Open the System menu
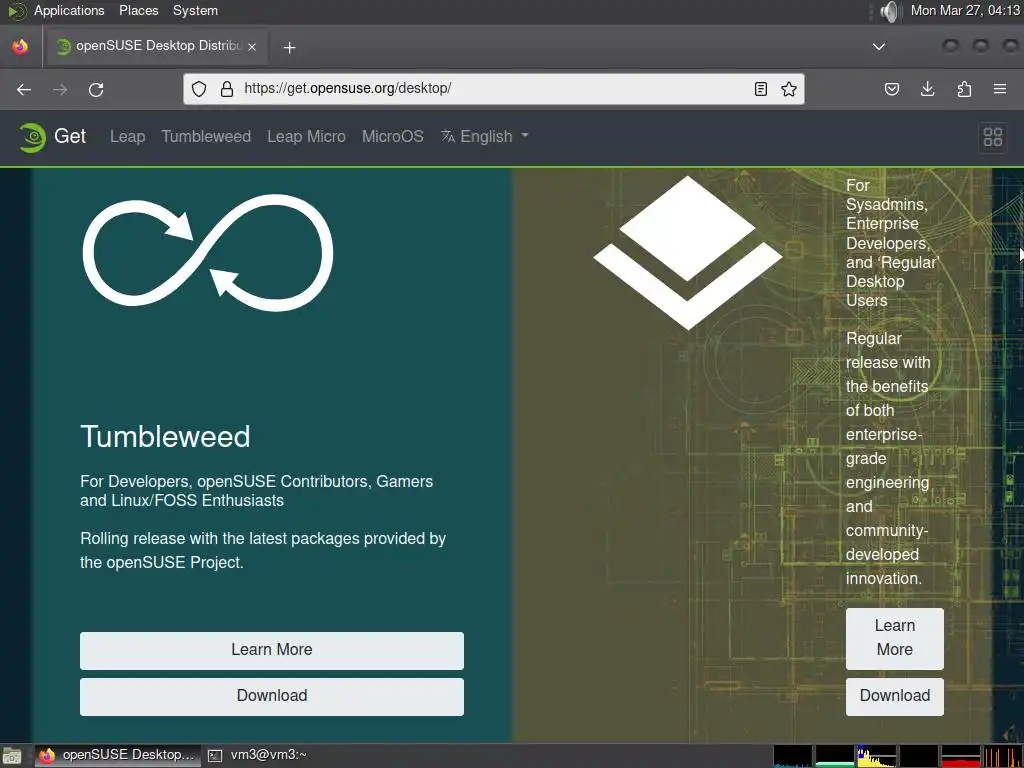 pyautogui.click(x=195, y=10)
